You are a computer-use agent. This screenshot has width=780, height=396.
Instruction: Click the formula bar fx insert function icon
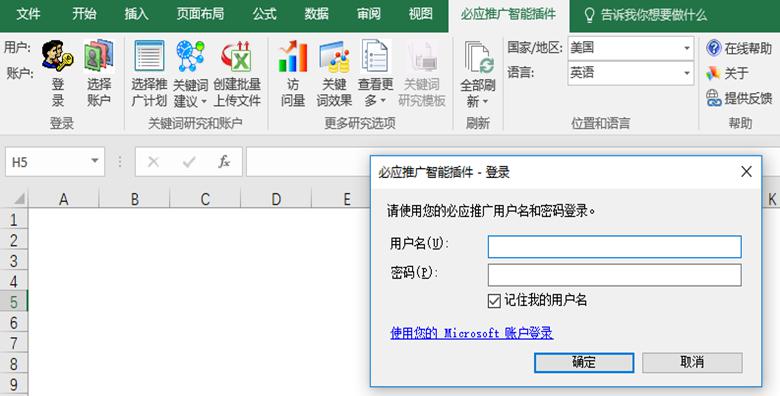tap(224, 162)
